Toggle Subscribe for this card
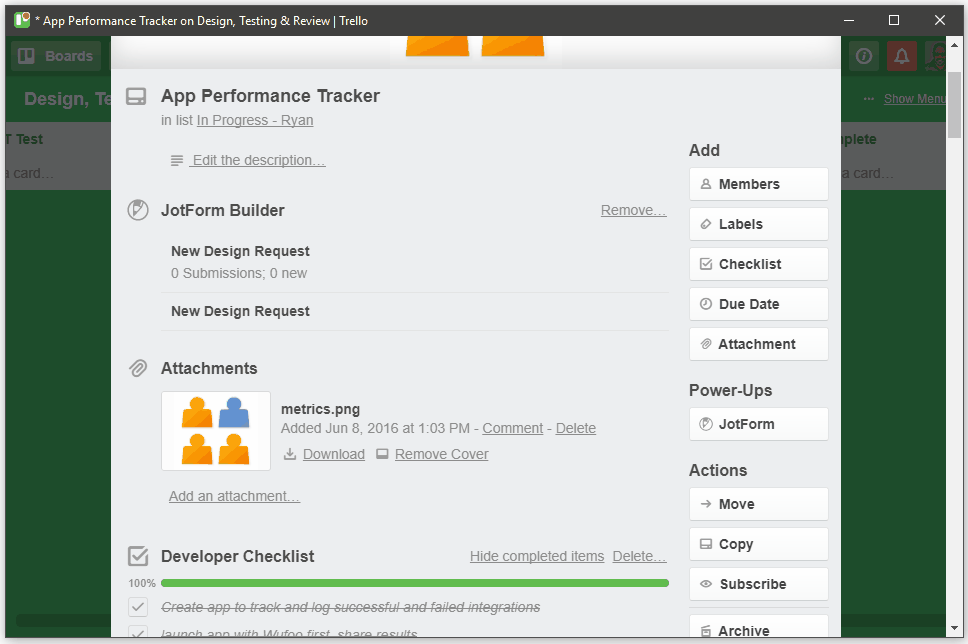 pyautogui.click(x=758, y=584)
